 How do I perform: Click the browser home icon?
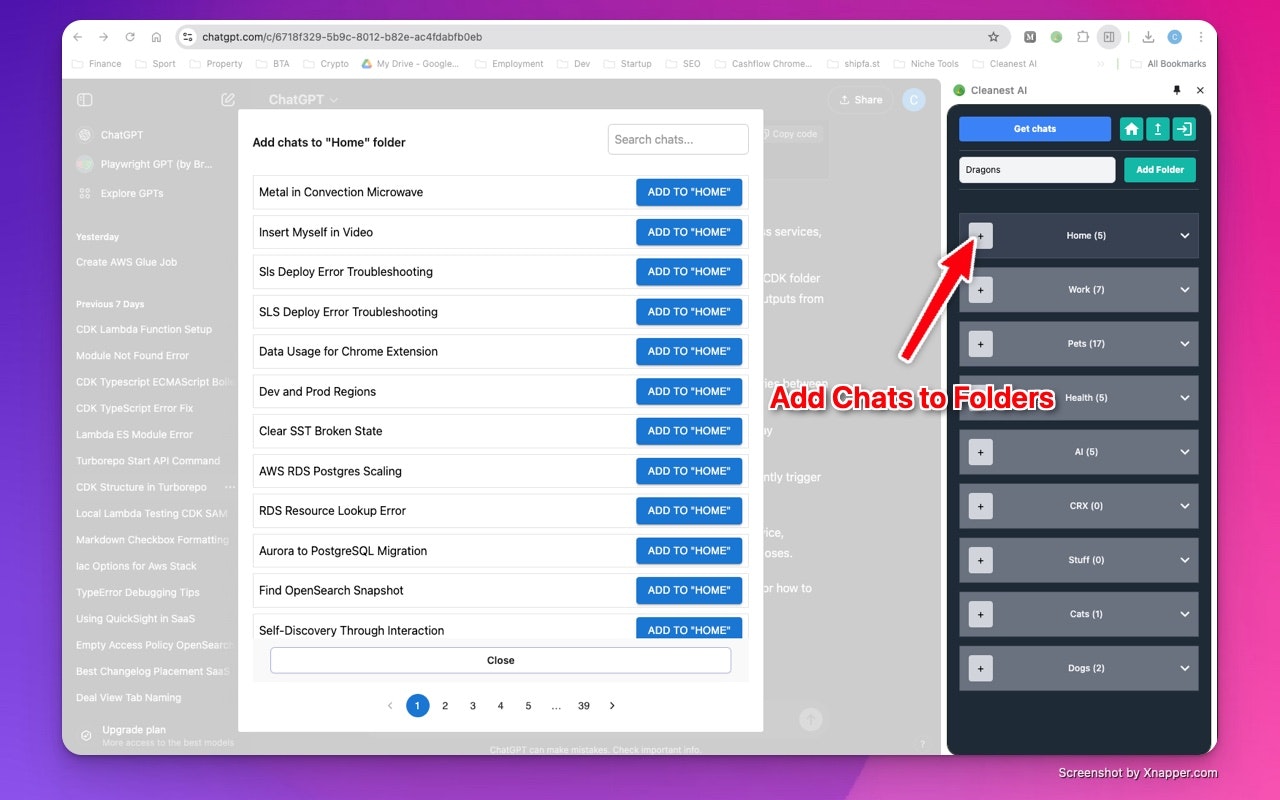pyautogui.click(x=156, y=37)
